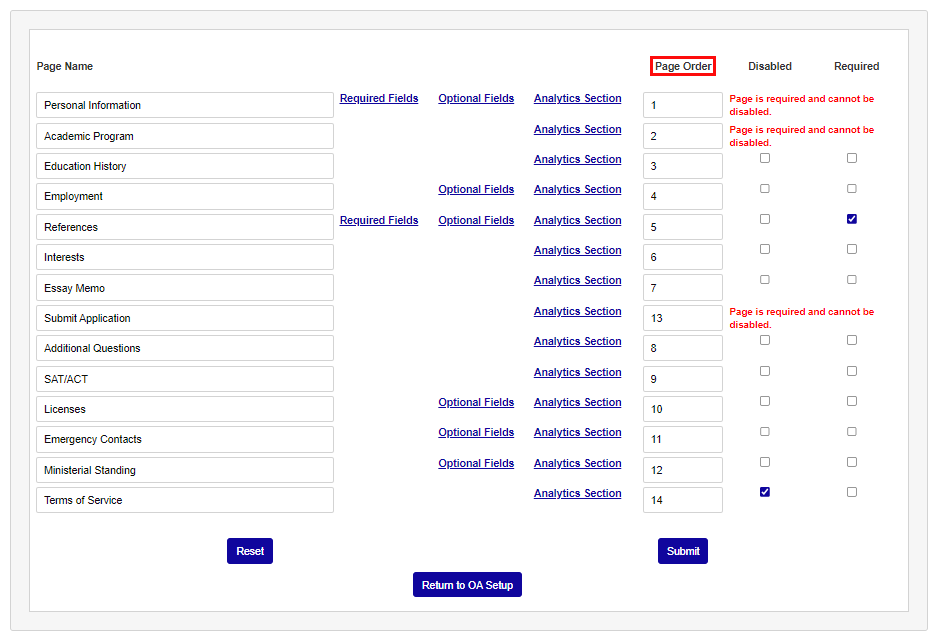Select the Essay Memo page name field
The width and height of the screenshot is (936, 639).
(185, 287)
